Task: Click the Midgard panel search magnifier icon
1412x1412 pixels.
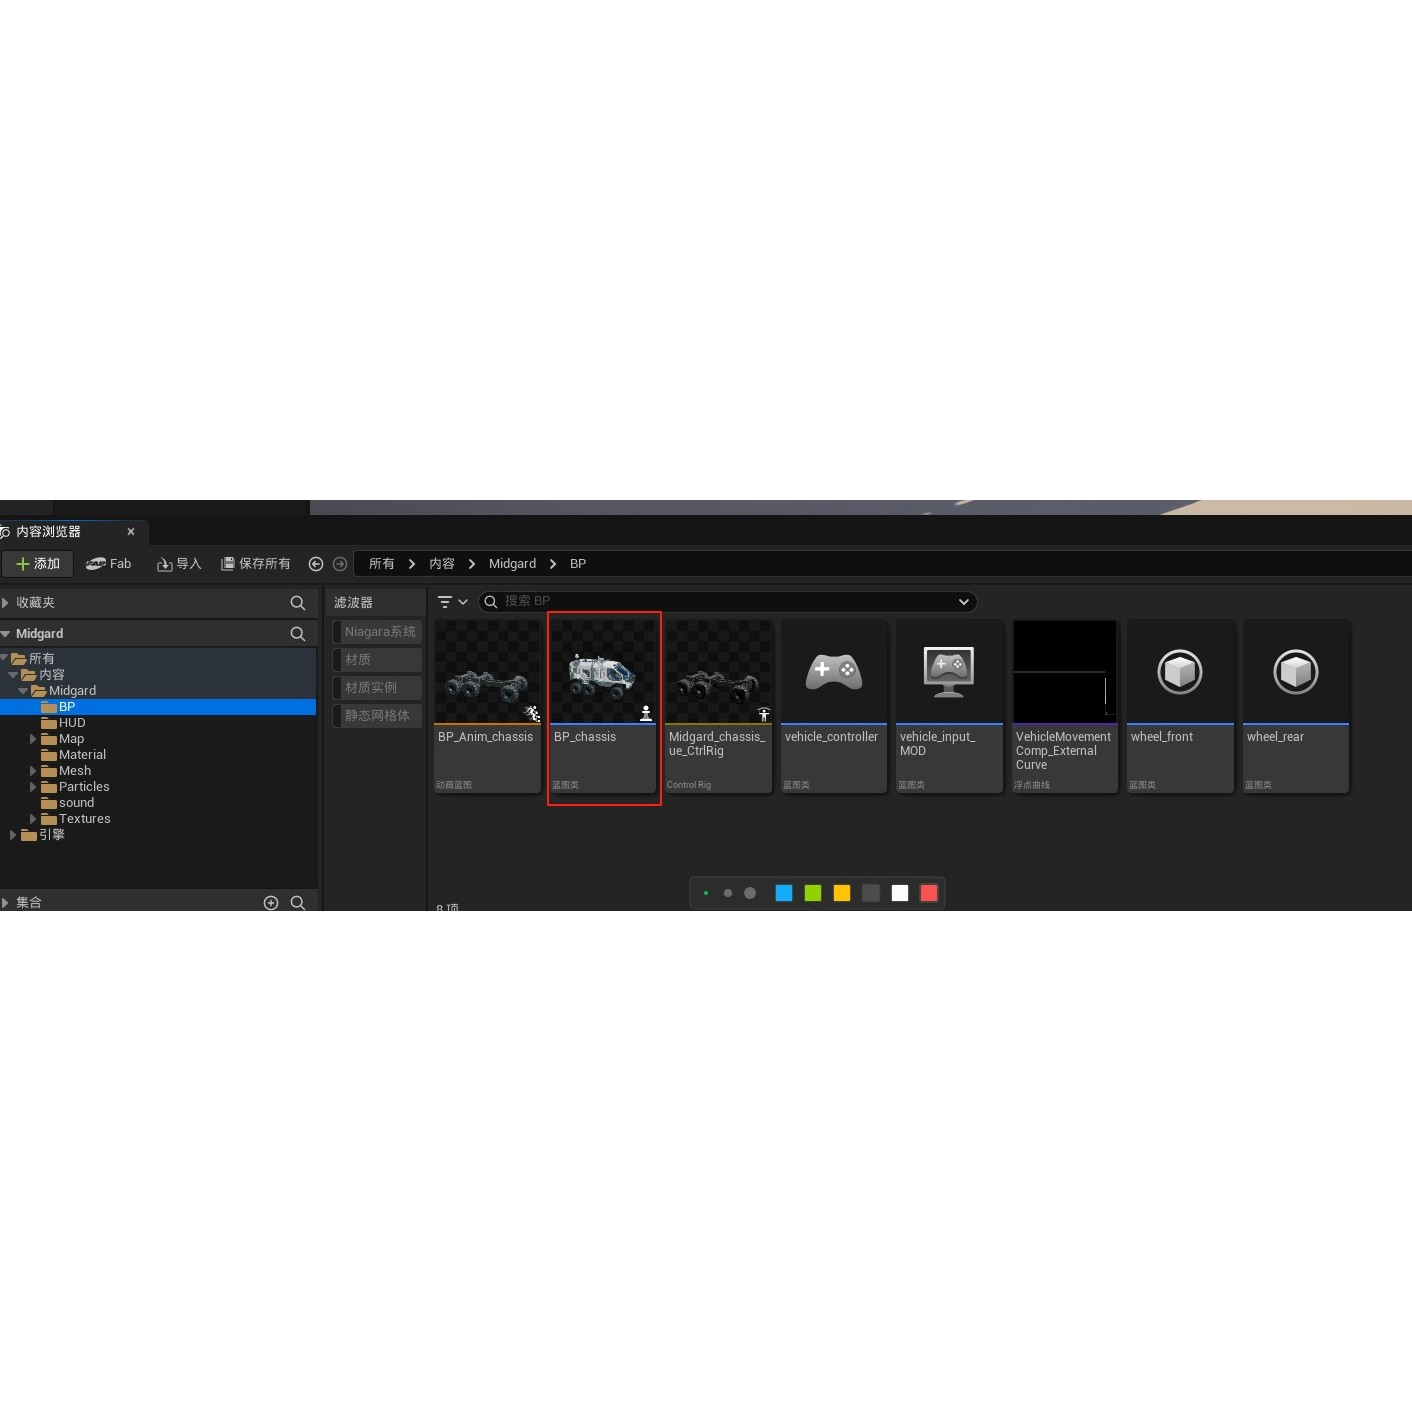Action: (x=297, y=634)
